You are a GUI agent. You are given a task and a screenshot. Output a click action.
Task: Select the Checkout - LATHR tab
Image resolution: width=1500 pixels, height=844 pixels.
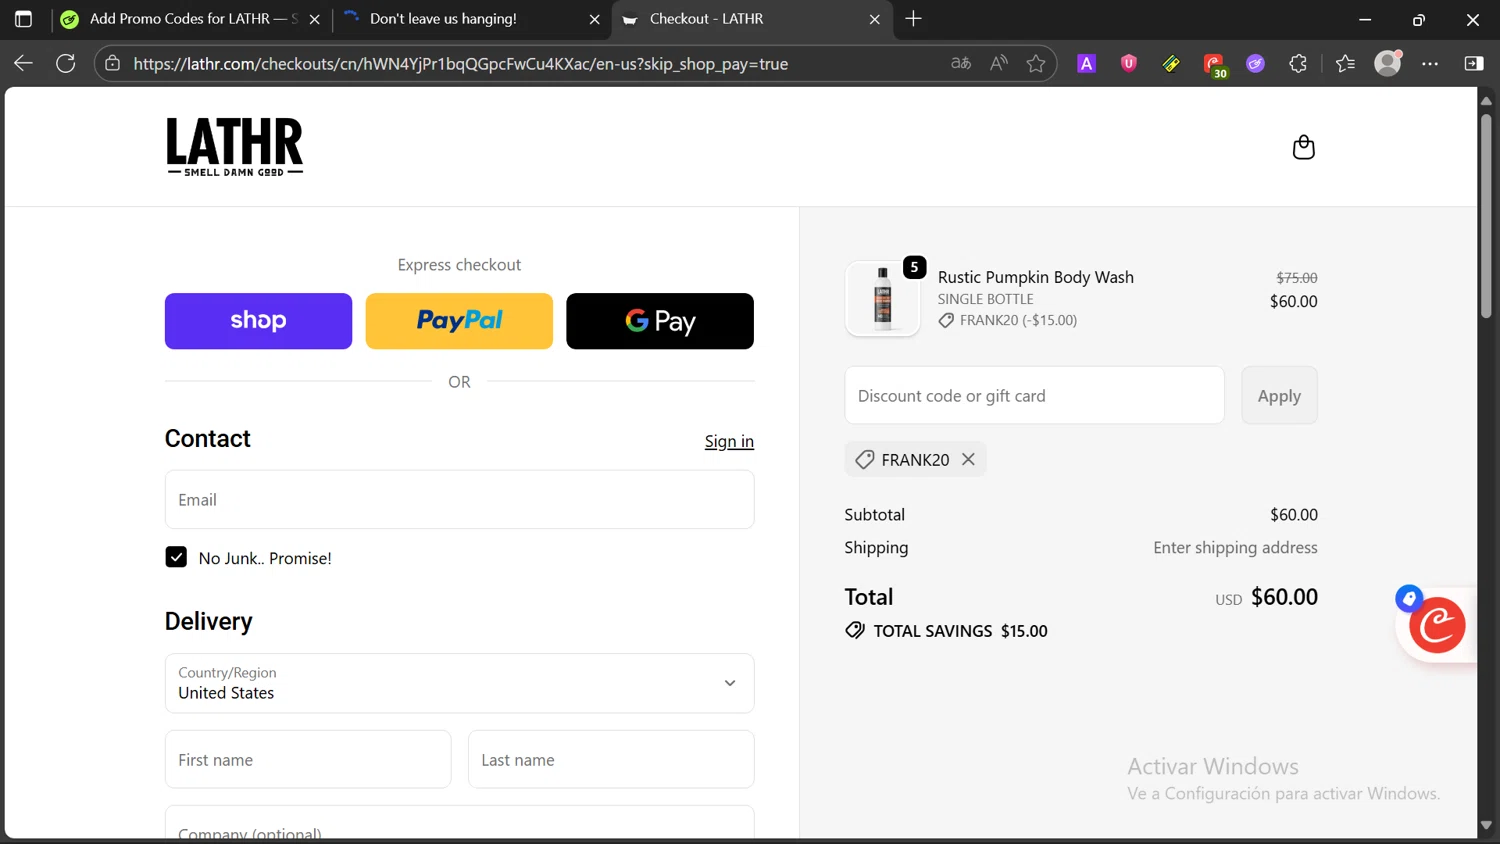(x=751, y=19)
